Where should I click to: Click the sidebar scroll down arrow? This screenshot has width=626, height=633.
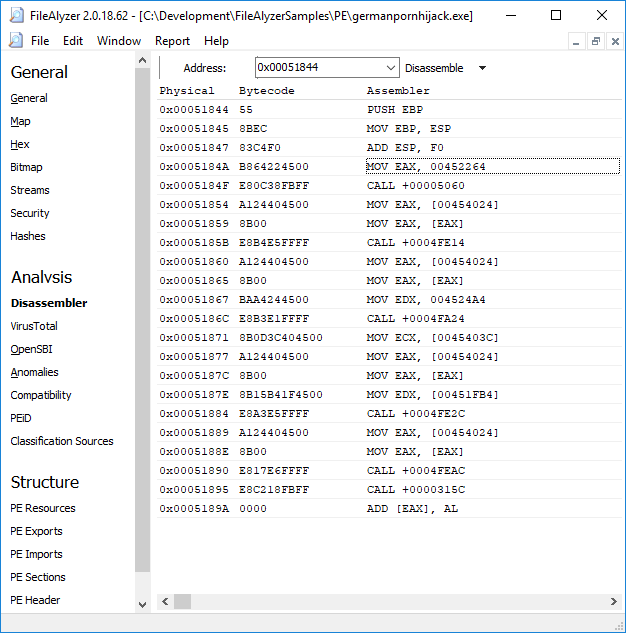tap(142, 604)
